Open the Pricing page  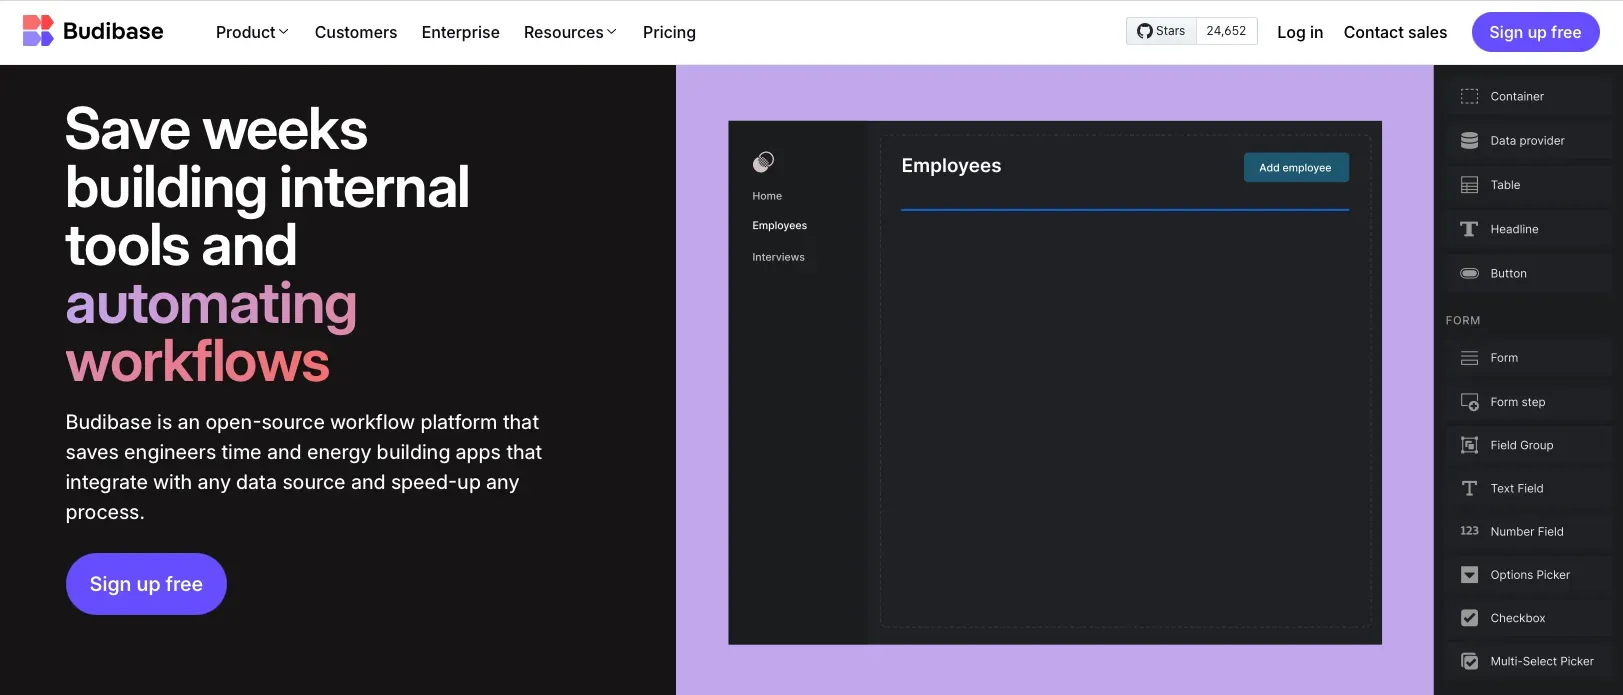pyautogui.click(x=669, y=32)
